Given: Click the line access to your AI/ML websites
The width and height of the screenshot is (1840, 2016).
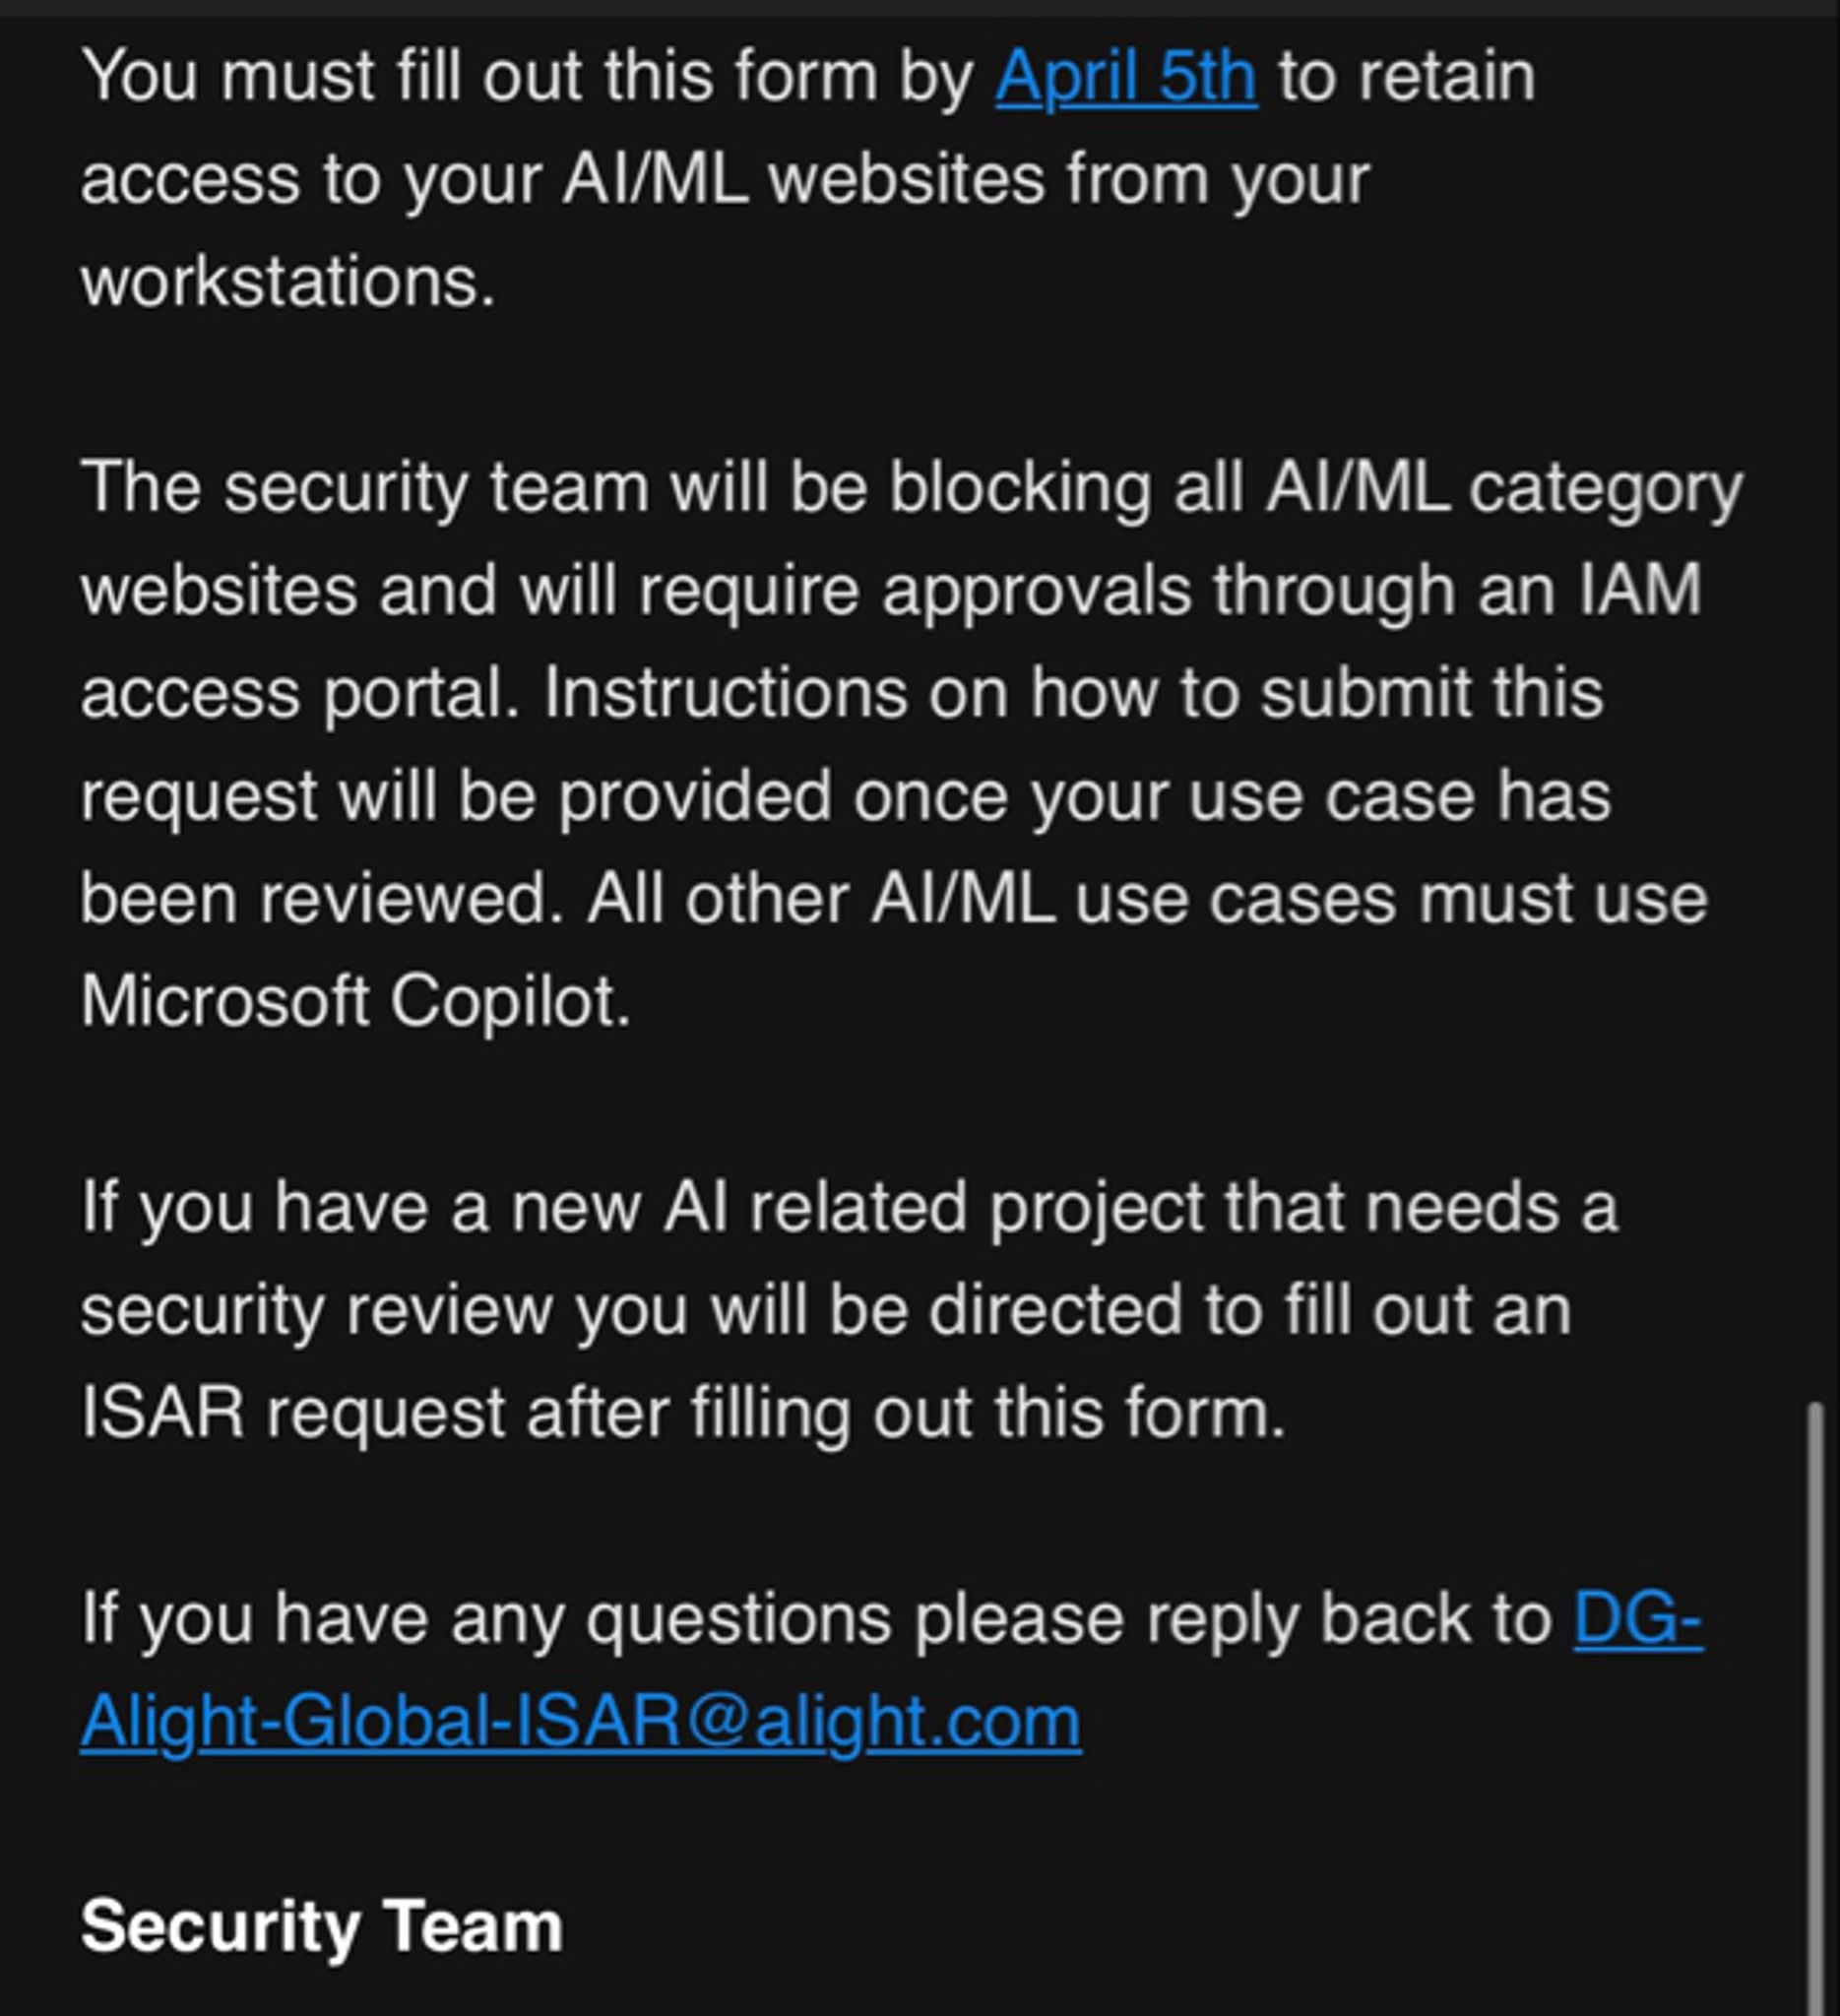Looking at the screenshot, I should pyautogui.click(x=725, y=181).
